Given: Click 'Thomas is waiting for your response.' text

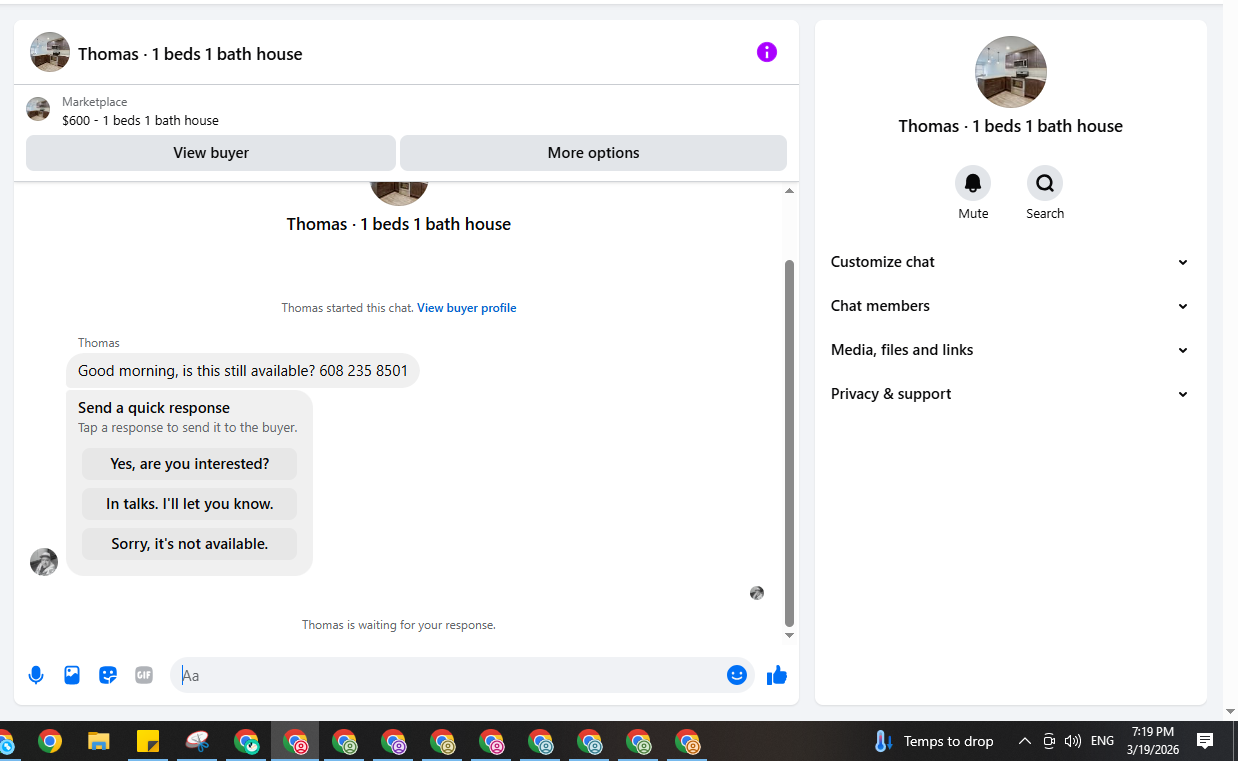Looking at the screenshot, I should (399, 625).
